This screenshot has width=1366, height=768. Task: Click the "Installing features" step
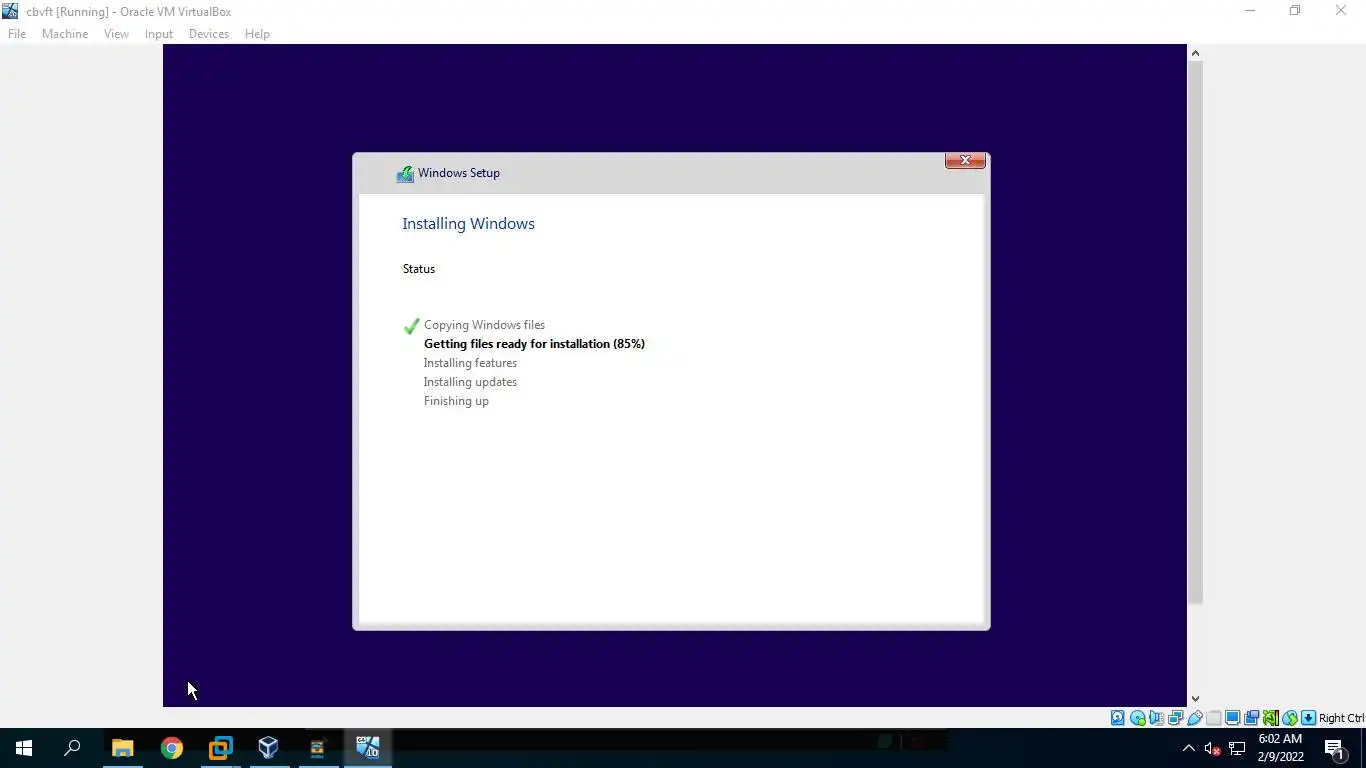coord(470,363)
